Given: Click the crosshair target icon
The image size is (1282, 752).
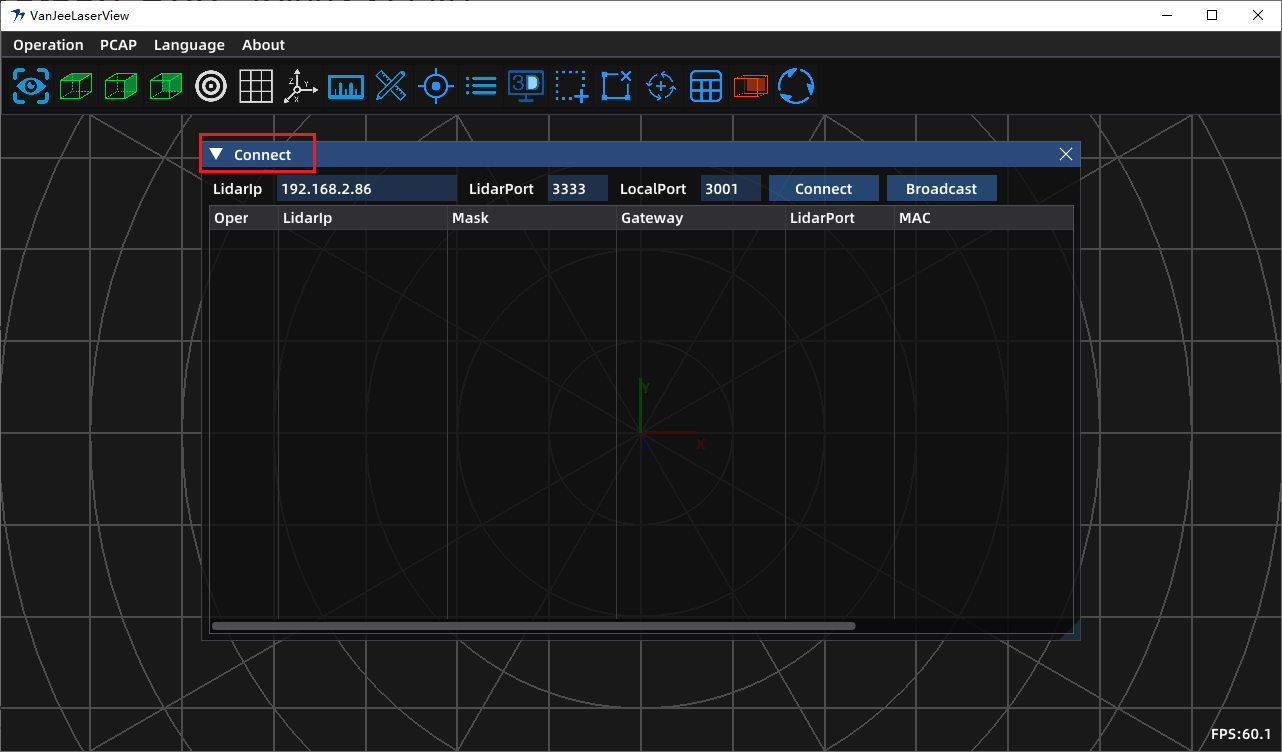Looking at the screenshot, I should pyautogui.click(x=436, y=86).
